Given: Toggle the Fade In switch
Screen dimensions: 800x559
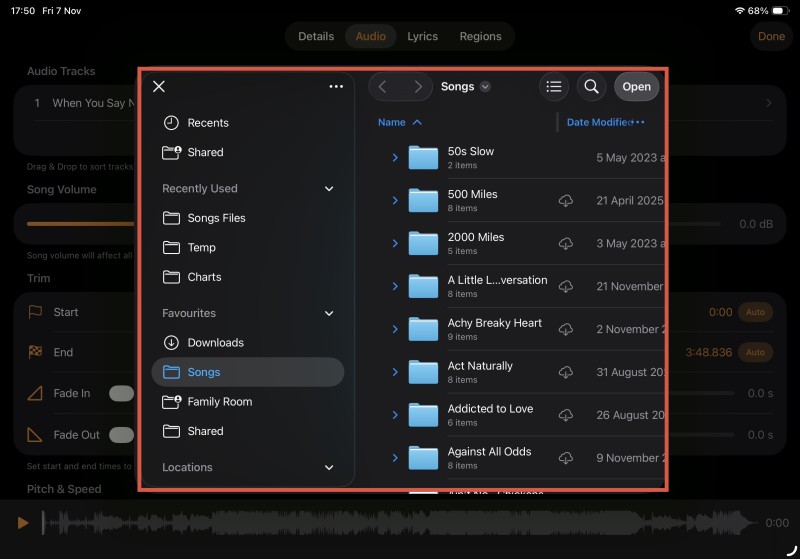Looking at the screenshot, I should [x=122, y=394].
